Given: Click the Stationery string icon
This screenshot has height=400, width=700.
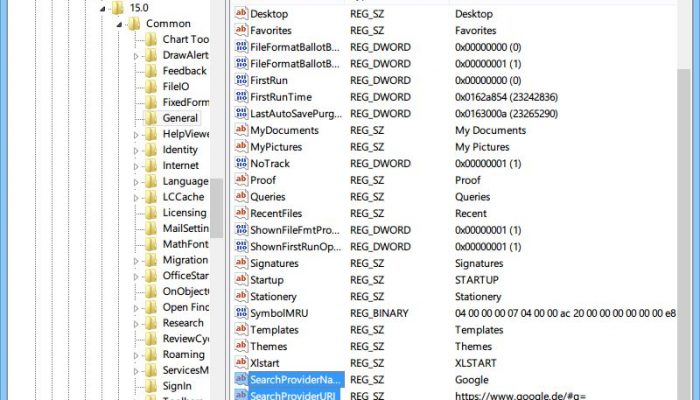Looking at the screenshot, I should [x=241, y=296].
